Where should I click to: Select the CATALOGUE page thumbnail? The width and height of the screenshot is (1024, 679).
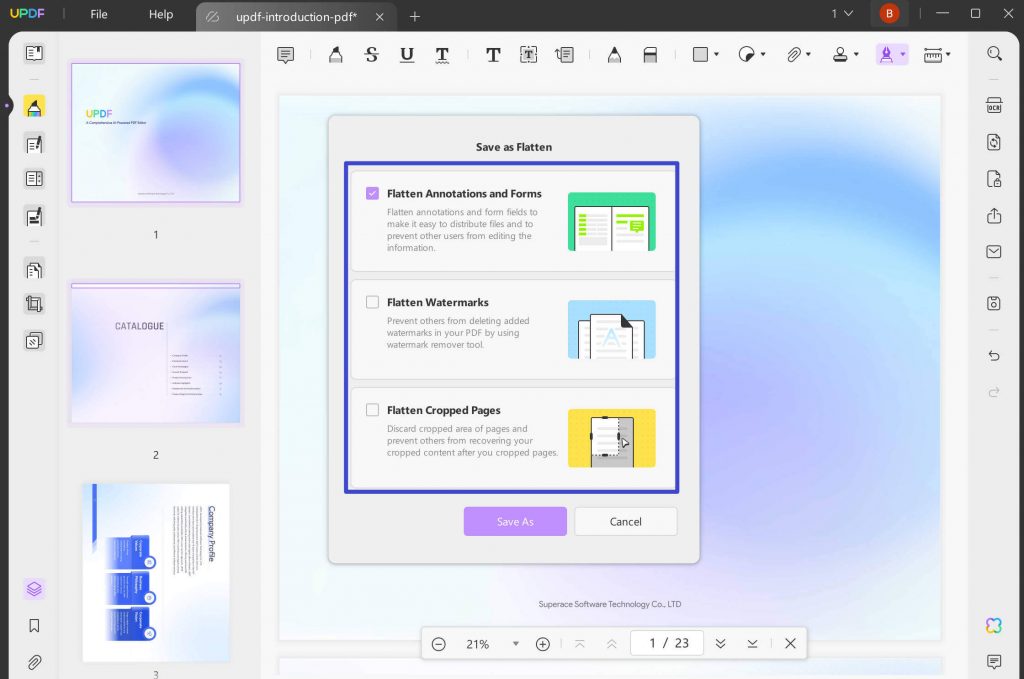point(155,352)
